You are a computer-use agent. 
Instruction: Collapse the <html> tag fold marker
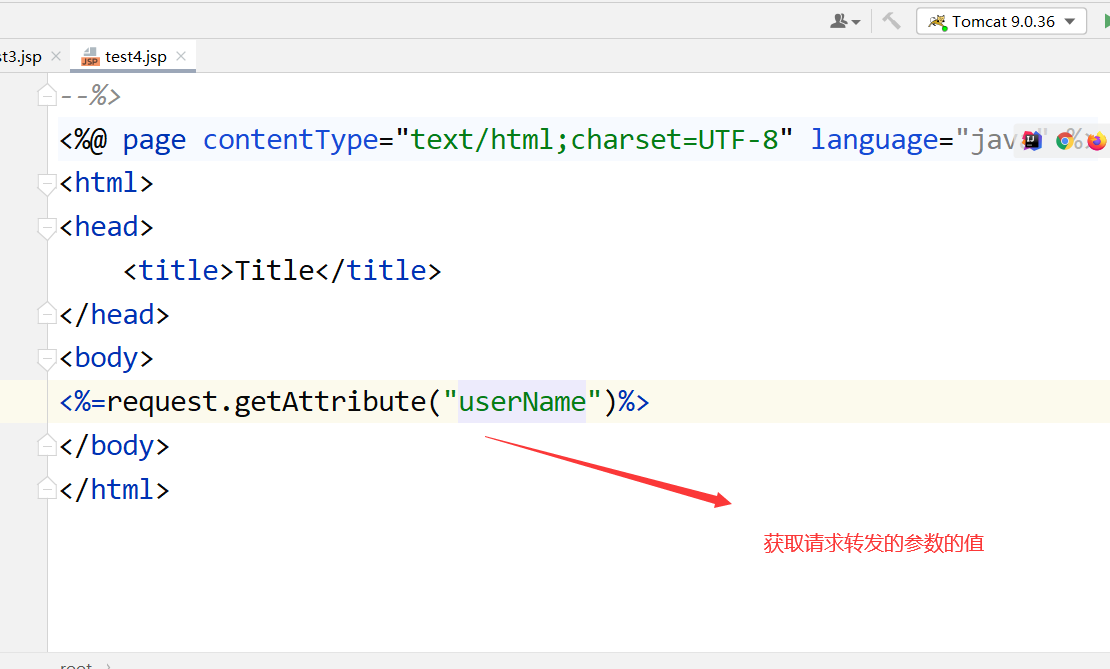[47, 184]
